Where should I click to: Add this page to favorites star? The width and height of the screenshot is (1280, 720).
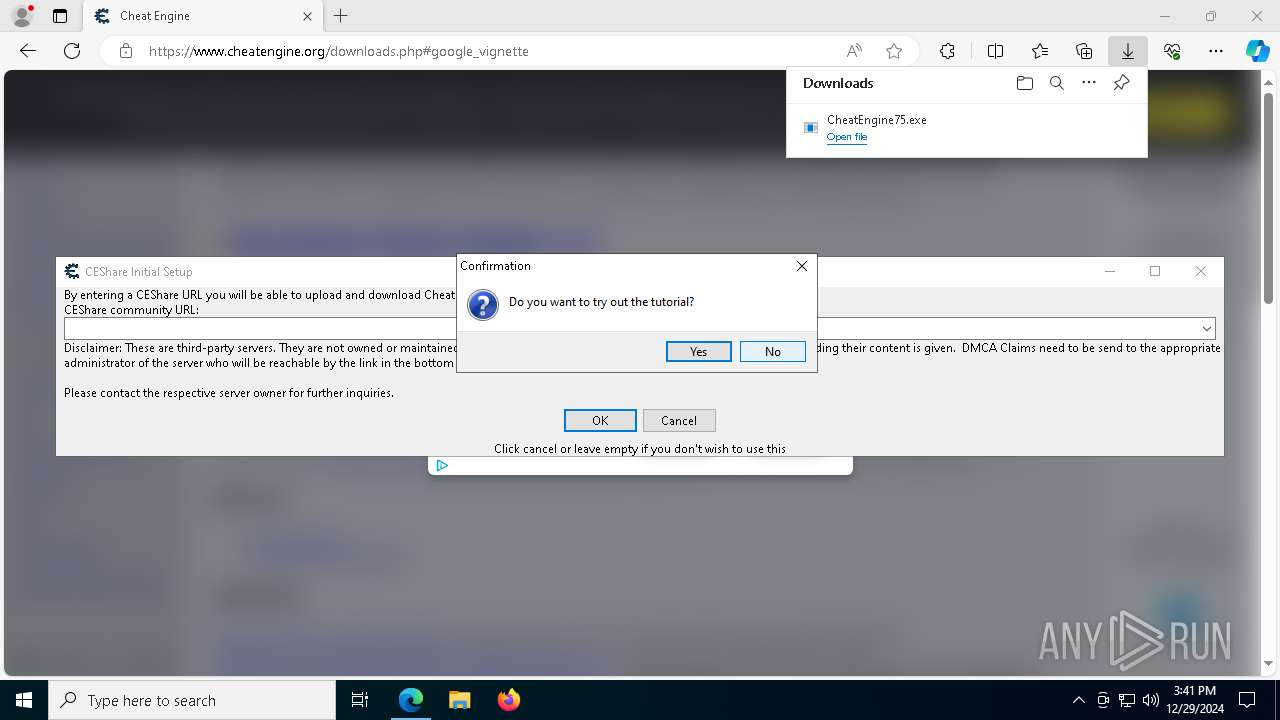pos(894,51)
